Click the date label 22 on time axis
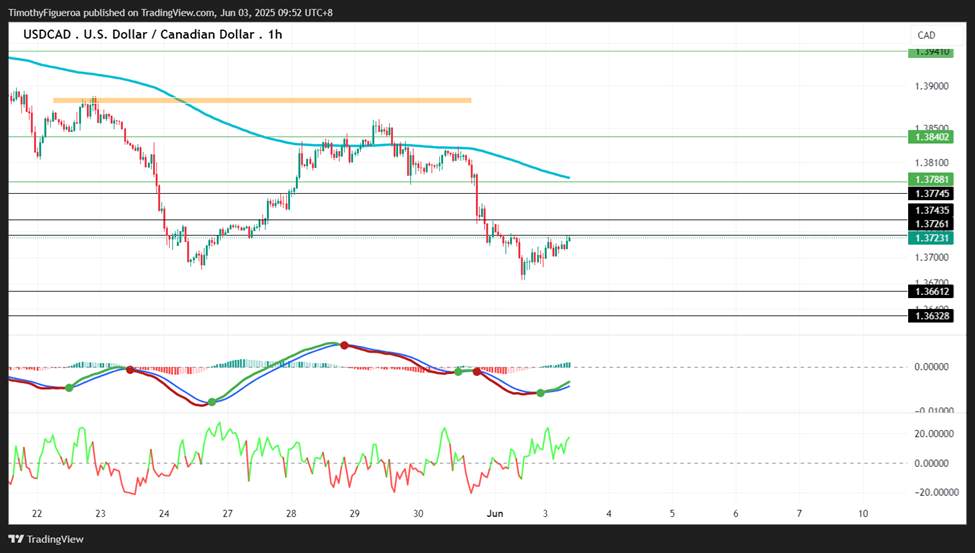 tap(37, 514)
